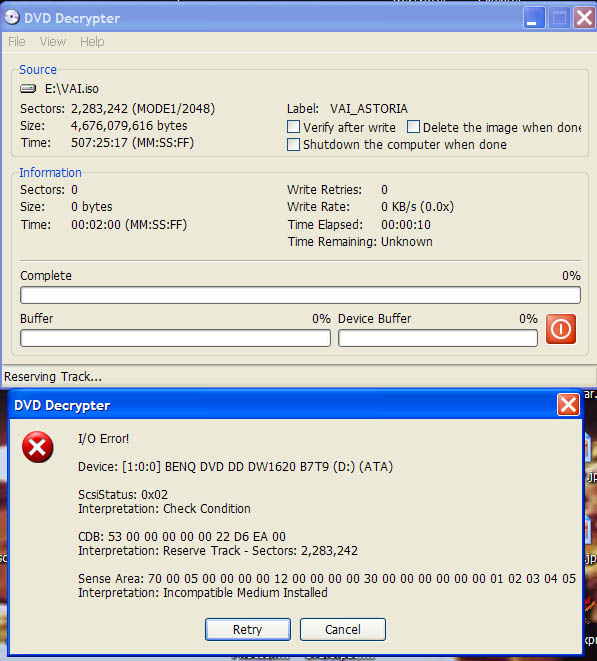Click ScsiStatus: 0x02 text
This screenshot has height=661, width=597.
pos(123,494)
